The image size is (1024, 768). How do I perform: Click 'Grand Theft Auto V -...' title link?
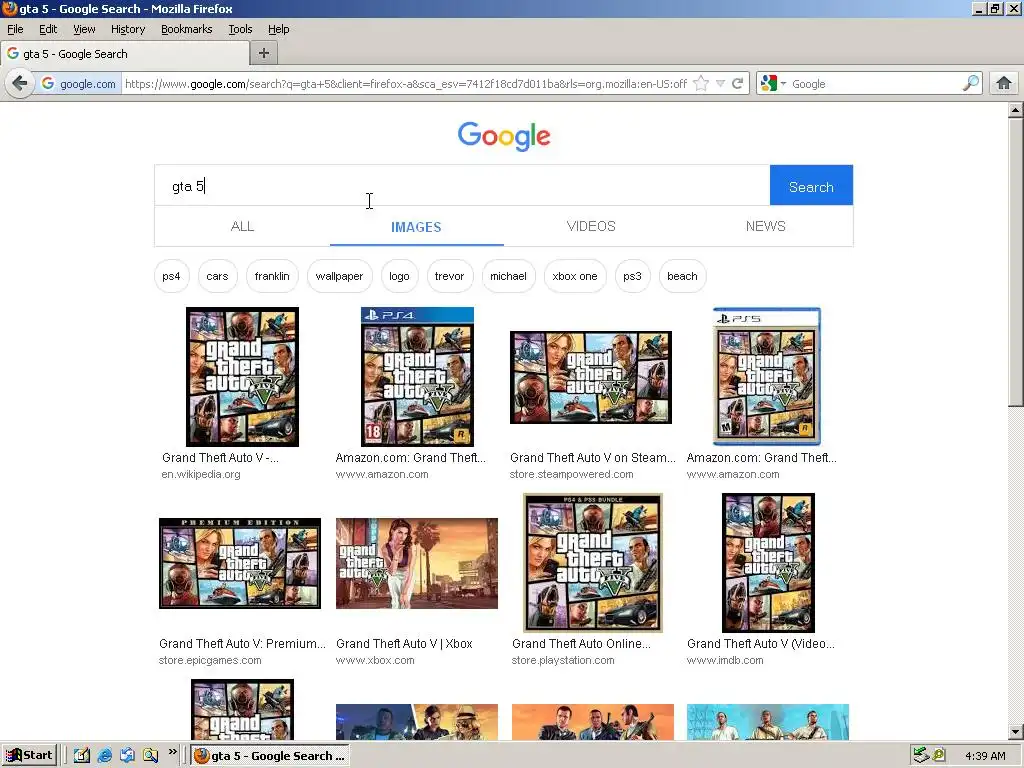coord(220,458)
